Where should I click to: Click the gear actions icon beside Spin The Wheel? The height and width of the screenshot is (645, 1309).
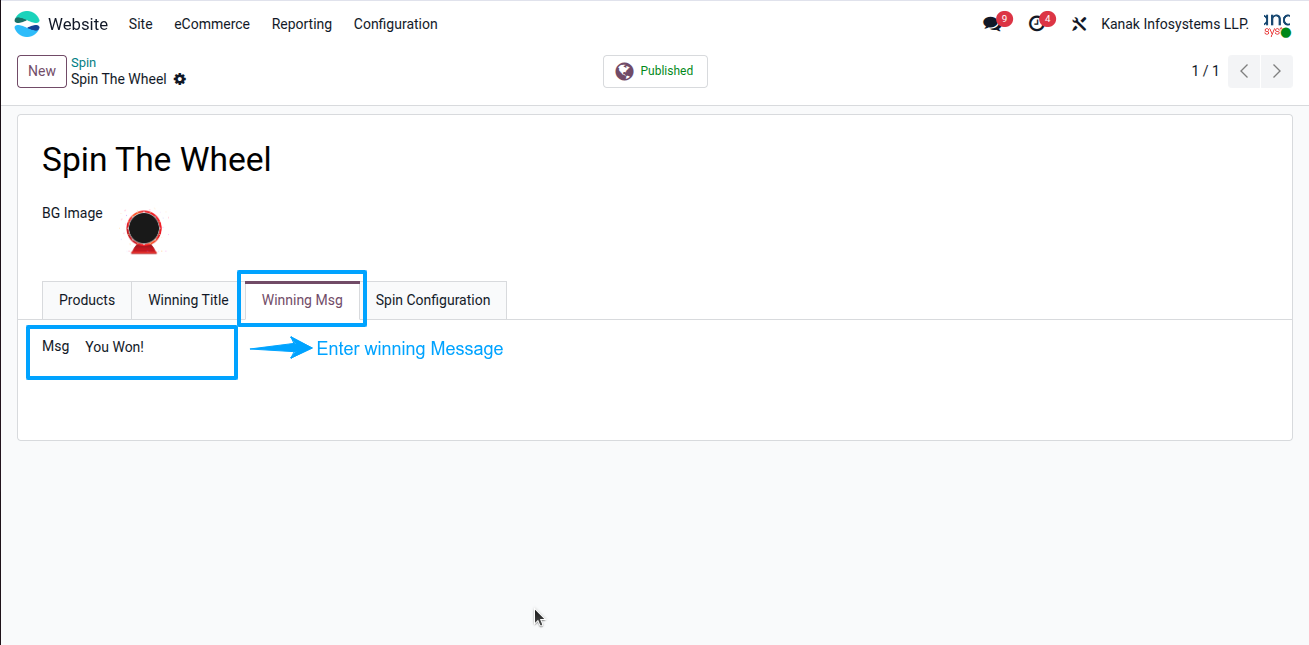tap(180, 79)
